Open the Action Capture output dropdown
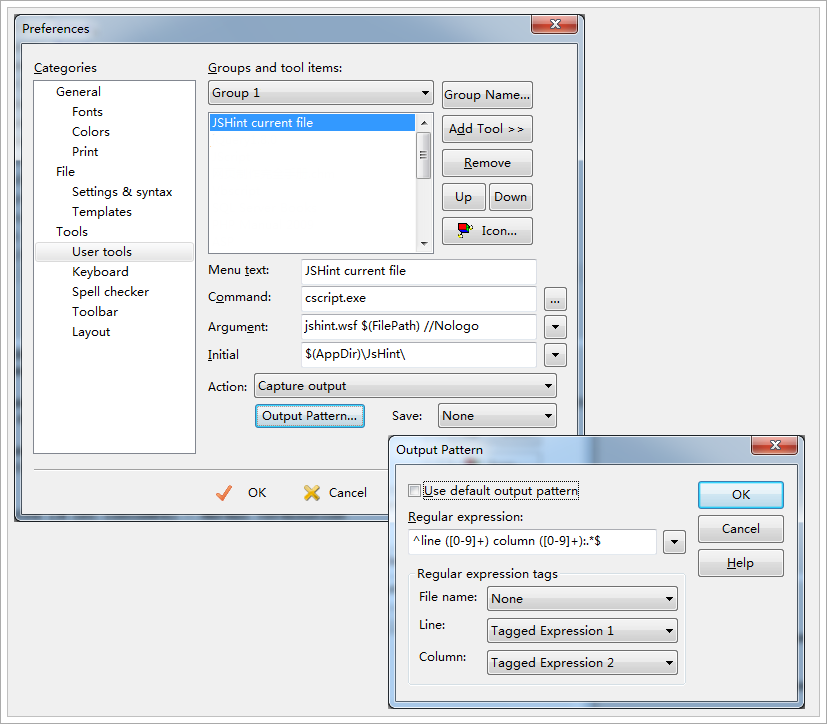The height and width of the screenshot is (724, 827). click(405, 386)
